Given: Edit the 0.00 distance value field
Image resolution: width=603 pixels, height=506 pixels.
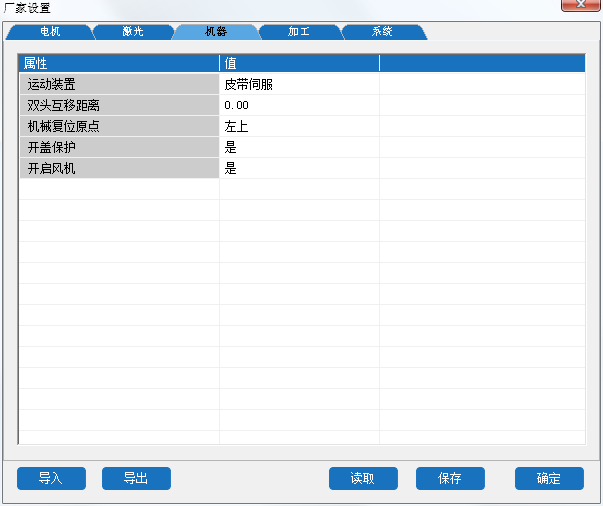Looking at the screenshot, I should 298,106.
